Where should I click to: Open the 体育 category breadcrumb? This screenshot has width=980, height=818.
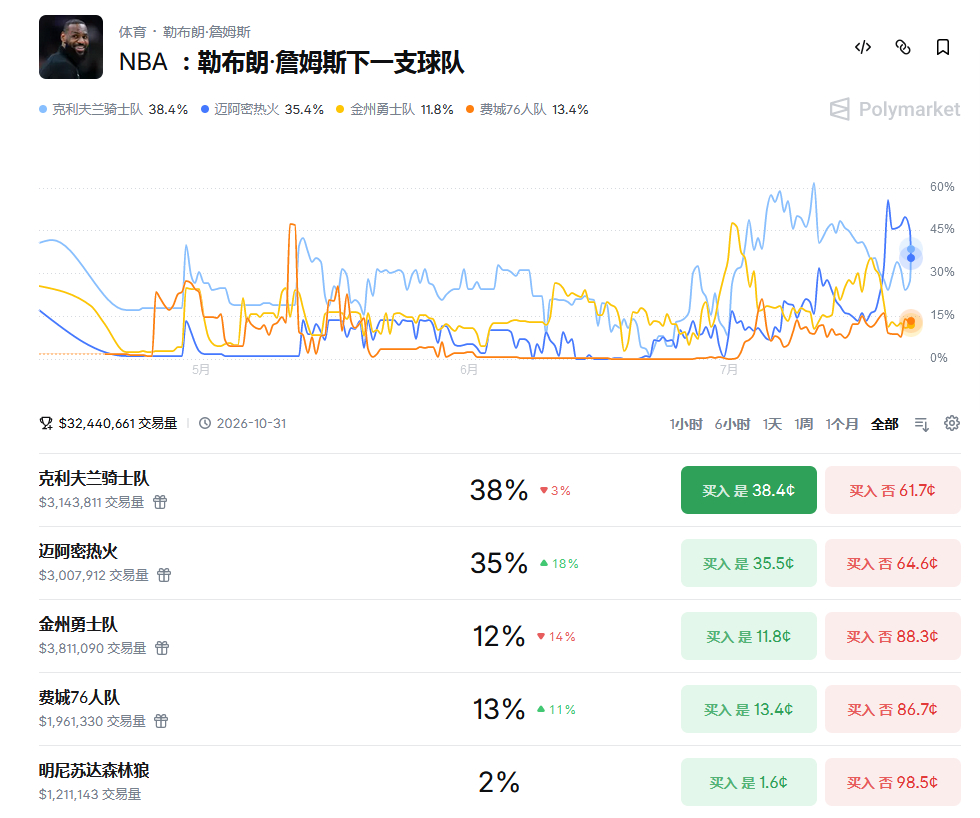pos(132,32)
